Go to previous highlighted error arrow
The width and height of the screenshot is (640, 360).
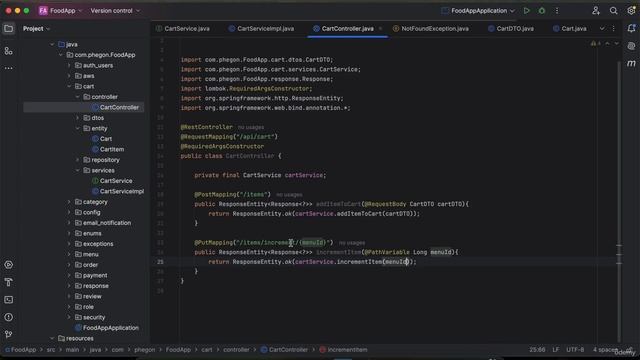[x=607, y=43]
